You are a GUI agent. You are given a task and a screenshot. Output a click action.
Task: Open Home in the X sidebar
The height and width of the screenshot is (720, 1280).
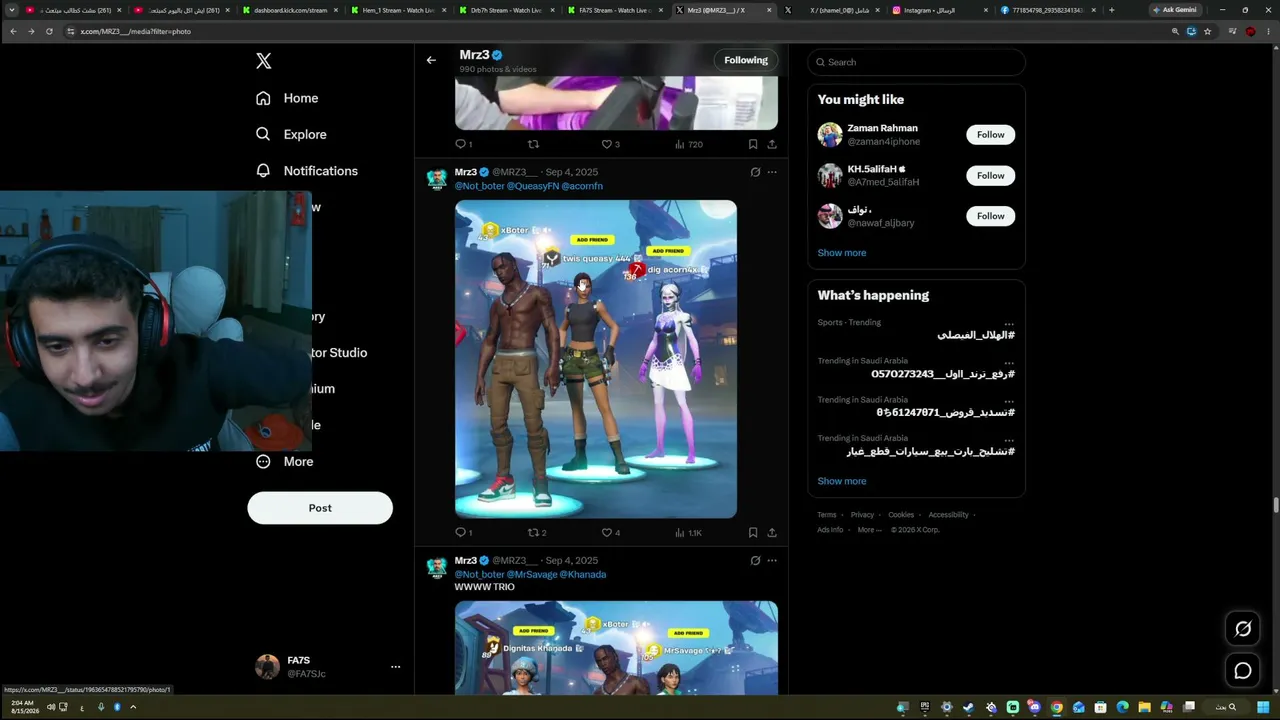(x=287, y=98)
